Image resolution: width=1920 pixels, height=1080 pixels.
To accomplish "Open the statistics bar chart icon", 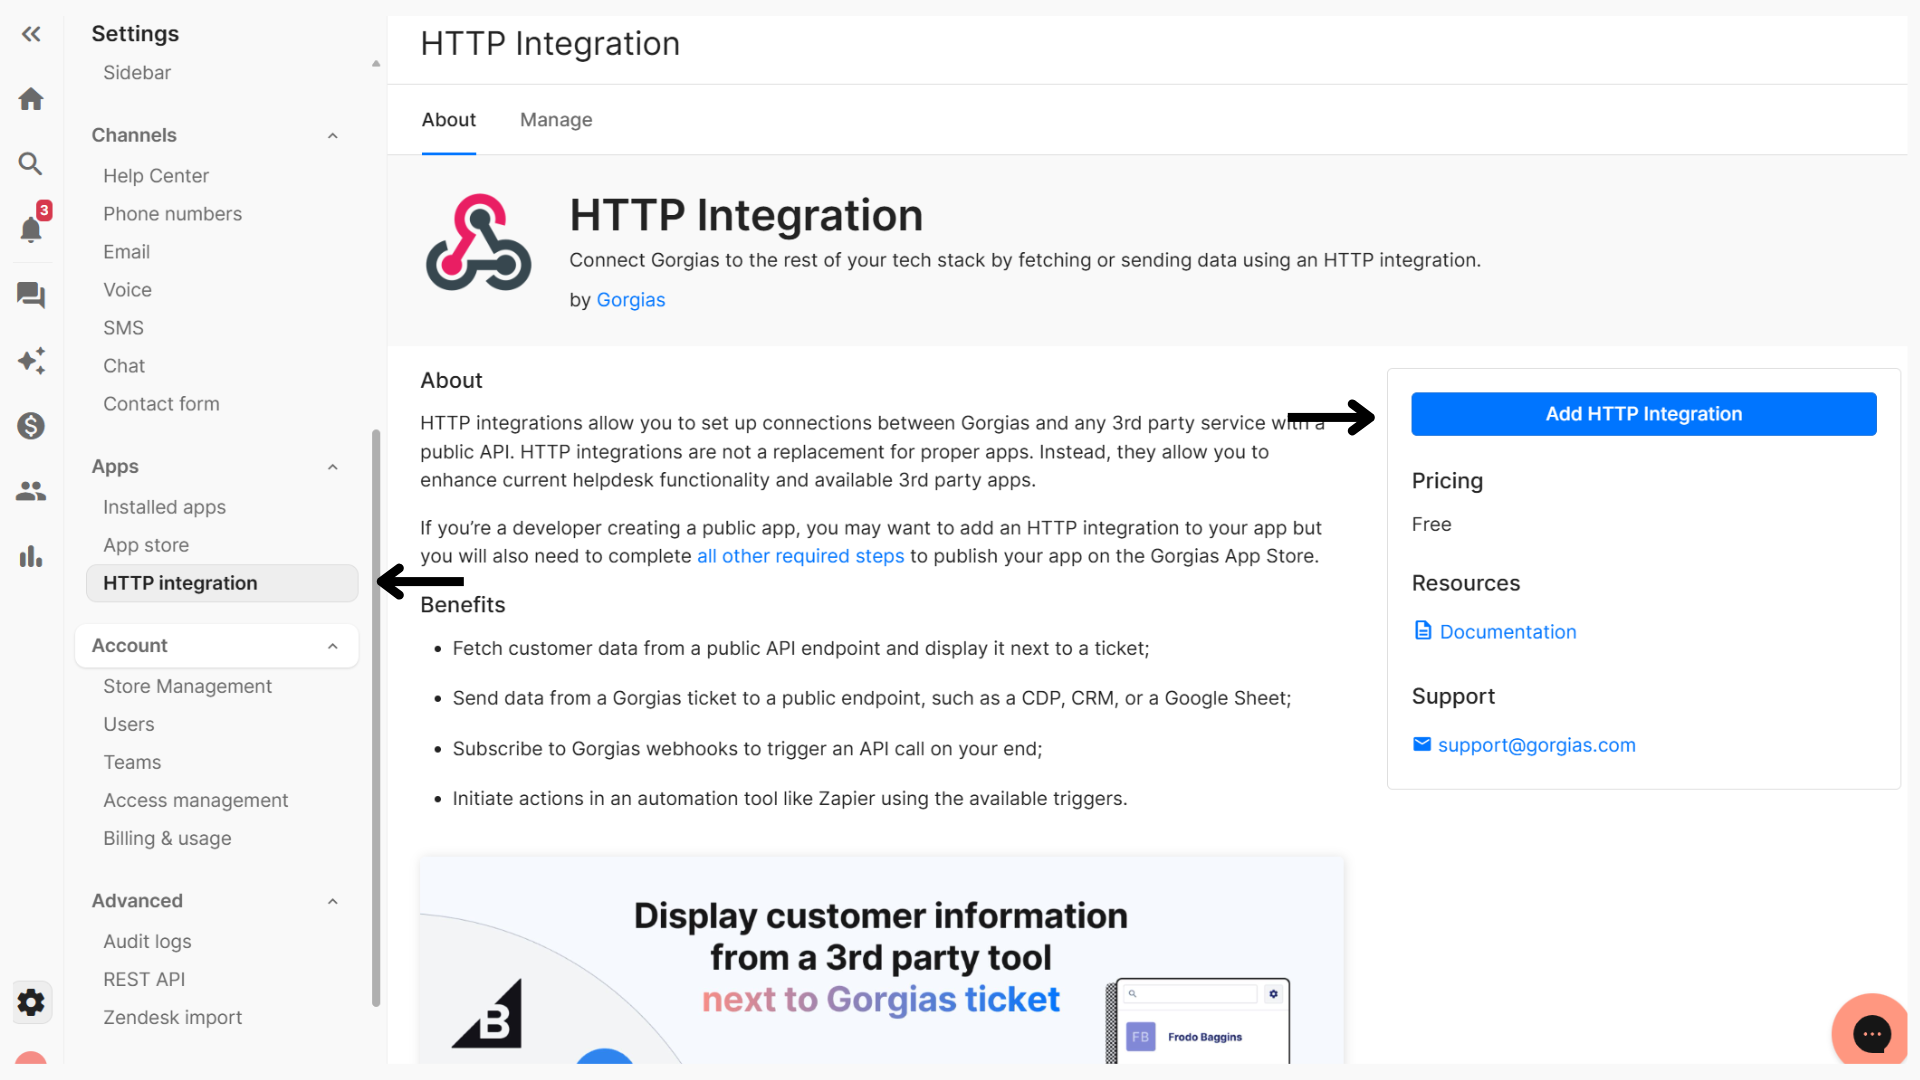I will click(31, 557).
